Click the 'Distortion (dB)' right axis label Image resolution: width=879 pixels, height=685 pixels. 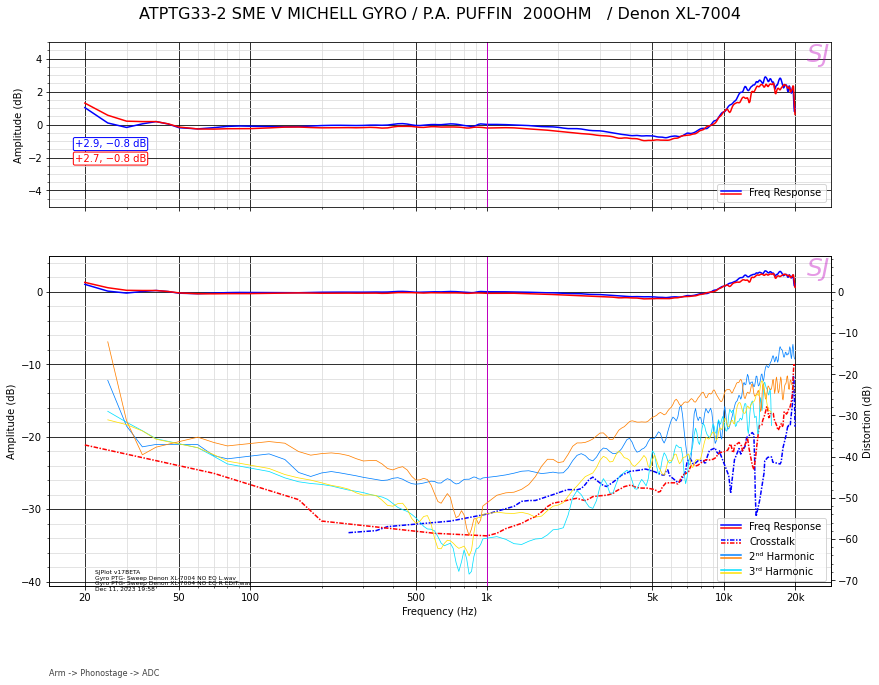click(x=867, y=422)
